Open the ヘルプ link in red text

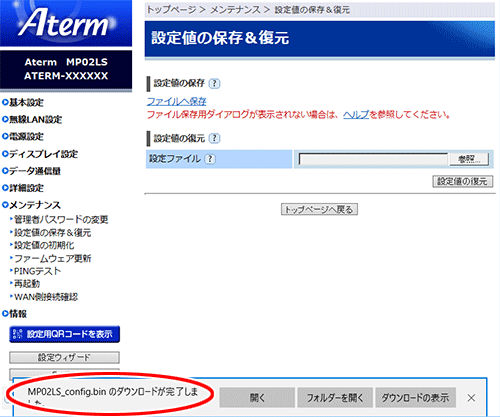(356, 115)
